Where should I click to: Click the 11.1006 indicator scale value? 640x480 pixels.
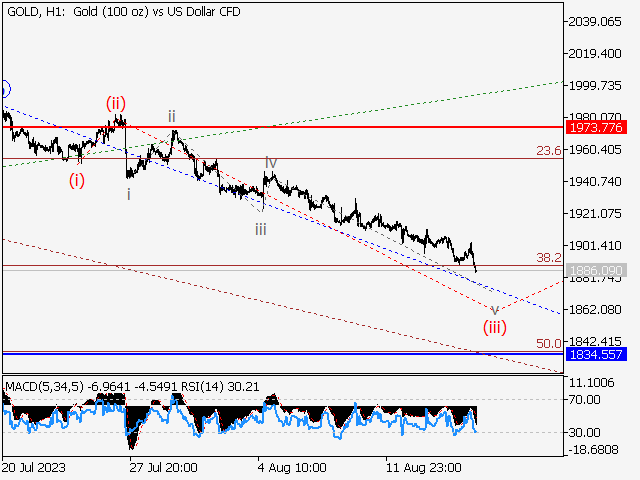tap(591, 383)
